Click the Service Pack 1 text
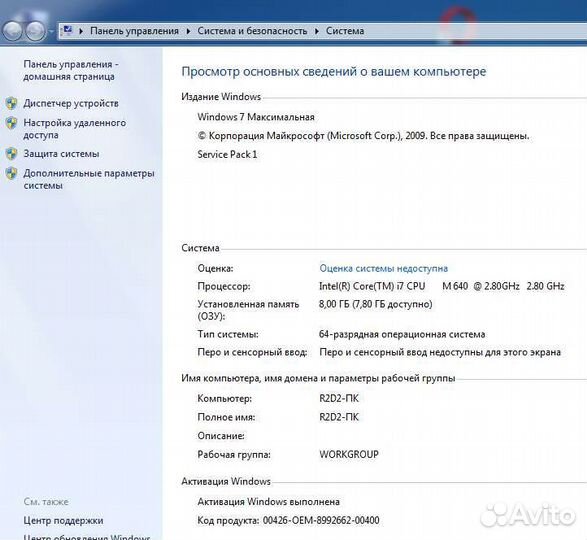587x540 pixels. [x=227, y=154]
